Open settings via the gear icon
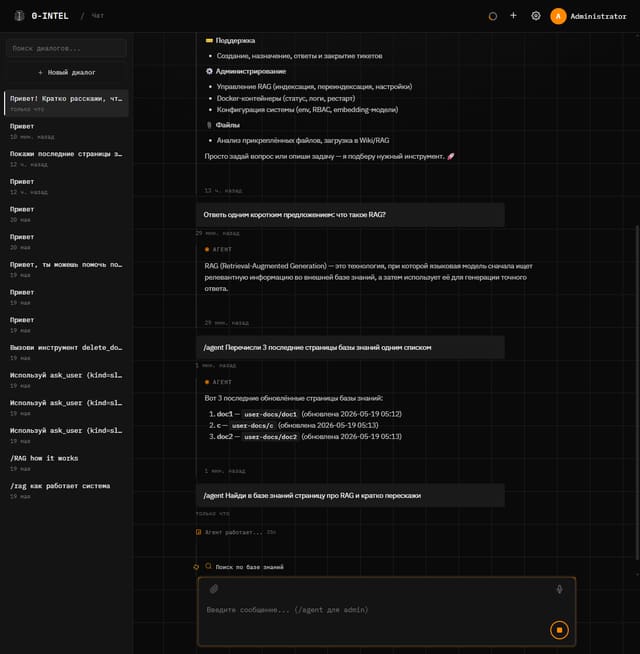Viewport: 640px width, 654px height. pos(536,16)
